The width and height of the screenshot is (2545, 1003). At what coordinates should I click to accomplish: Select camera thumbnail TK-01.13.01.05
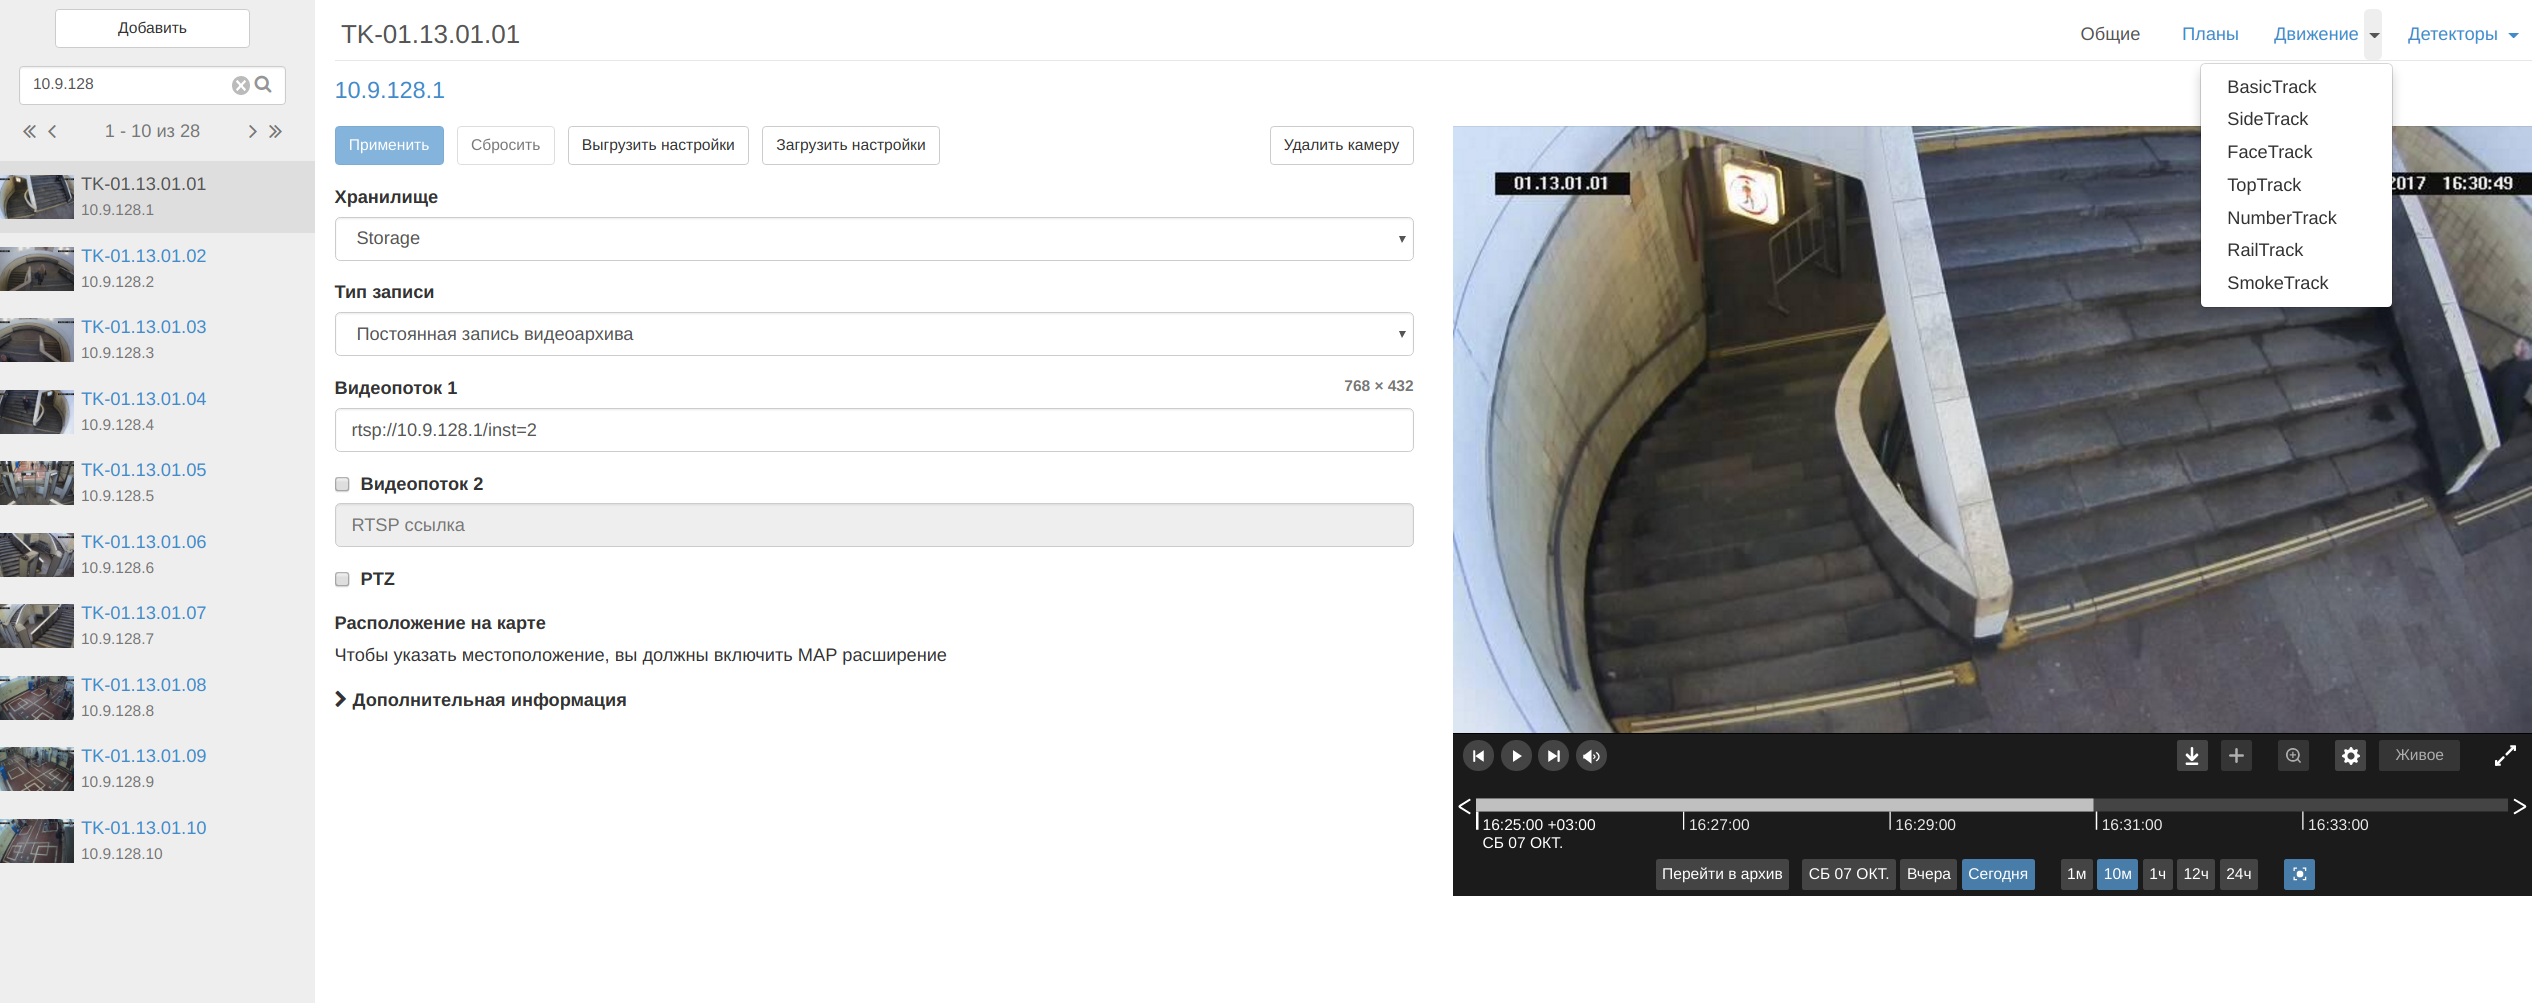tap(37, 483)
